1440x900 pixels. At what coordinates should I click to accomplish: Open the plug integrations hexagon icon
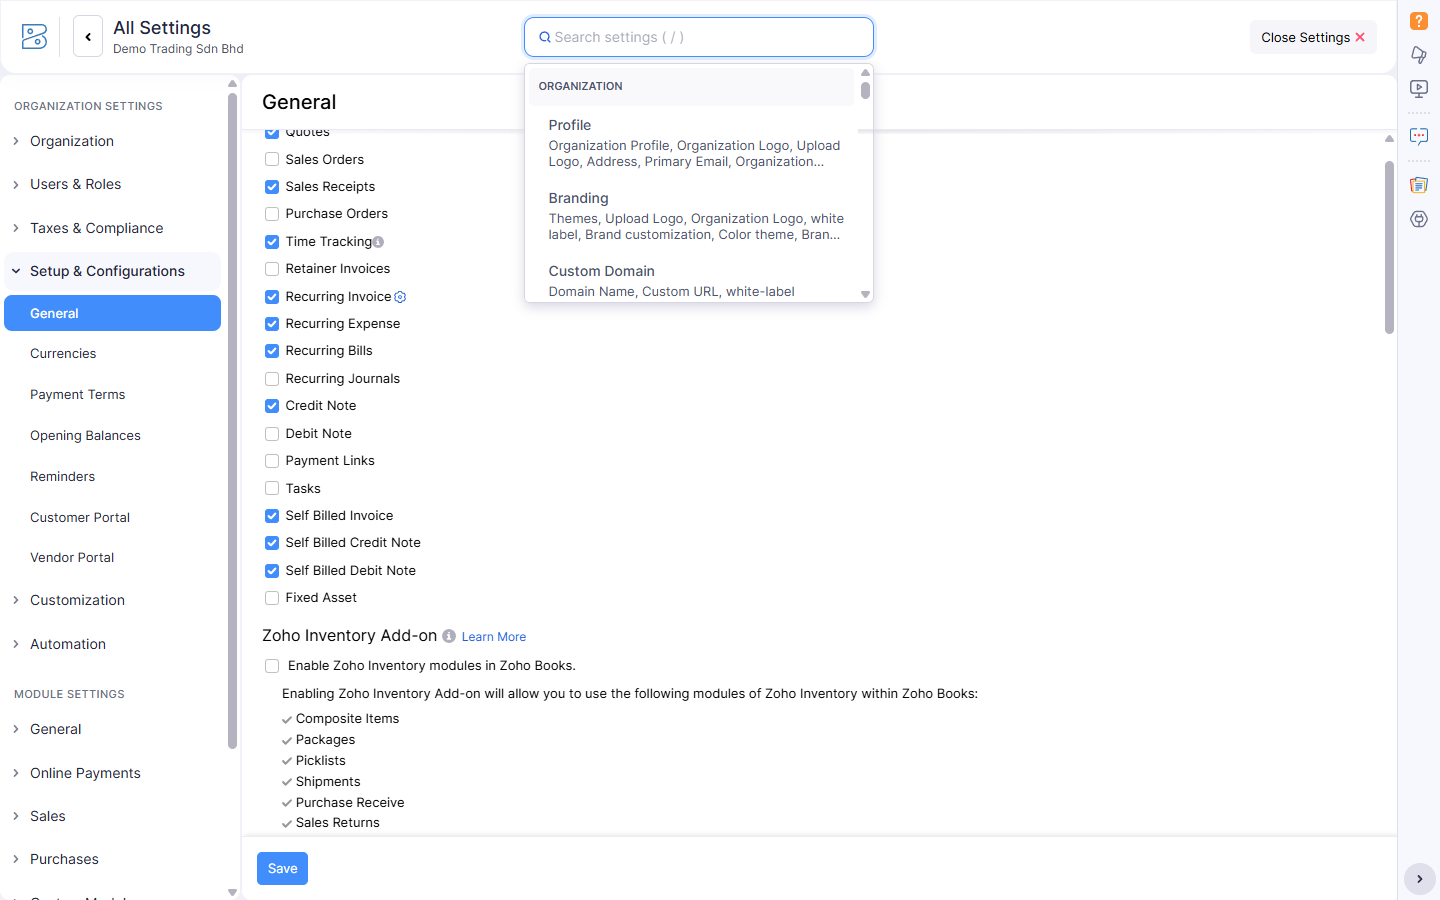1418,219
